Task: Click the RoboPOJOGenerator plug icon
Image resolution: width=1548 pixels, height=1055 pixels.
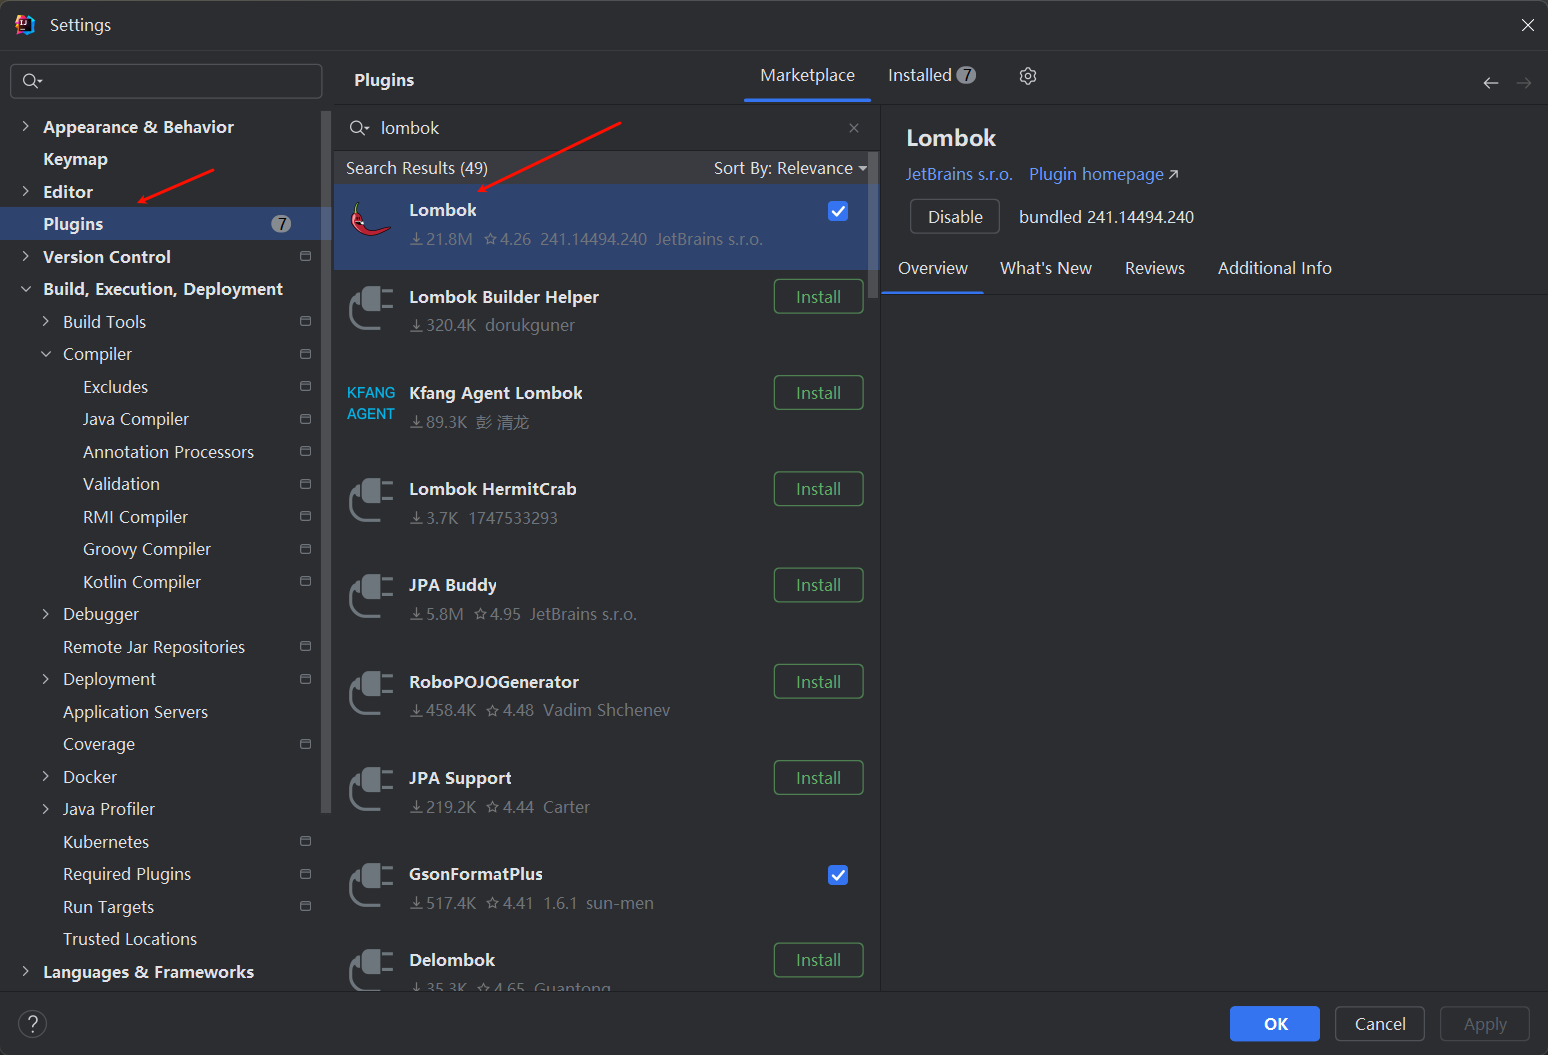Action: pyautogui.click(x=371, y=693)
